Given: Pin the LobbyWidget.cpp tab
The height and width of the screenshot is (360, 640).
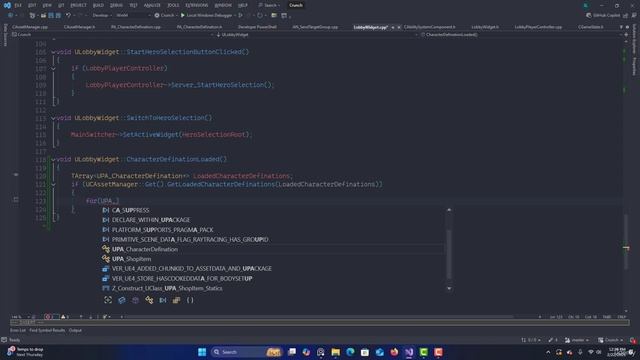Looking at the screenshot, I should tap(393, 27).
